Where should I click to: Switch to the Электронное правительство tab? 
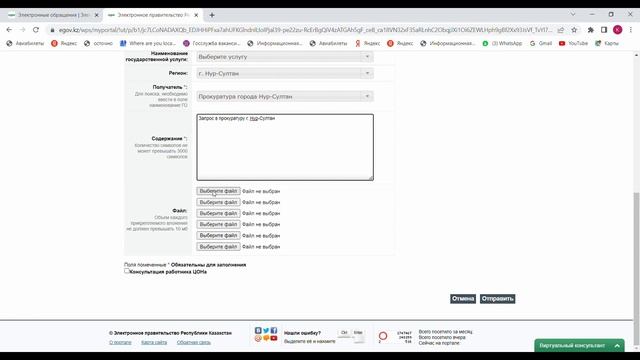(x=153, y=15)
